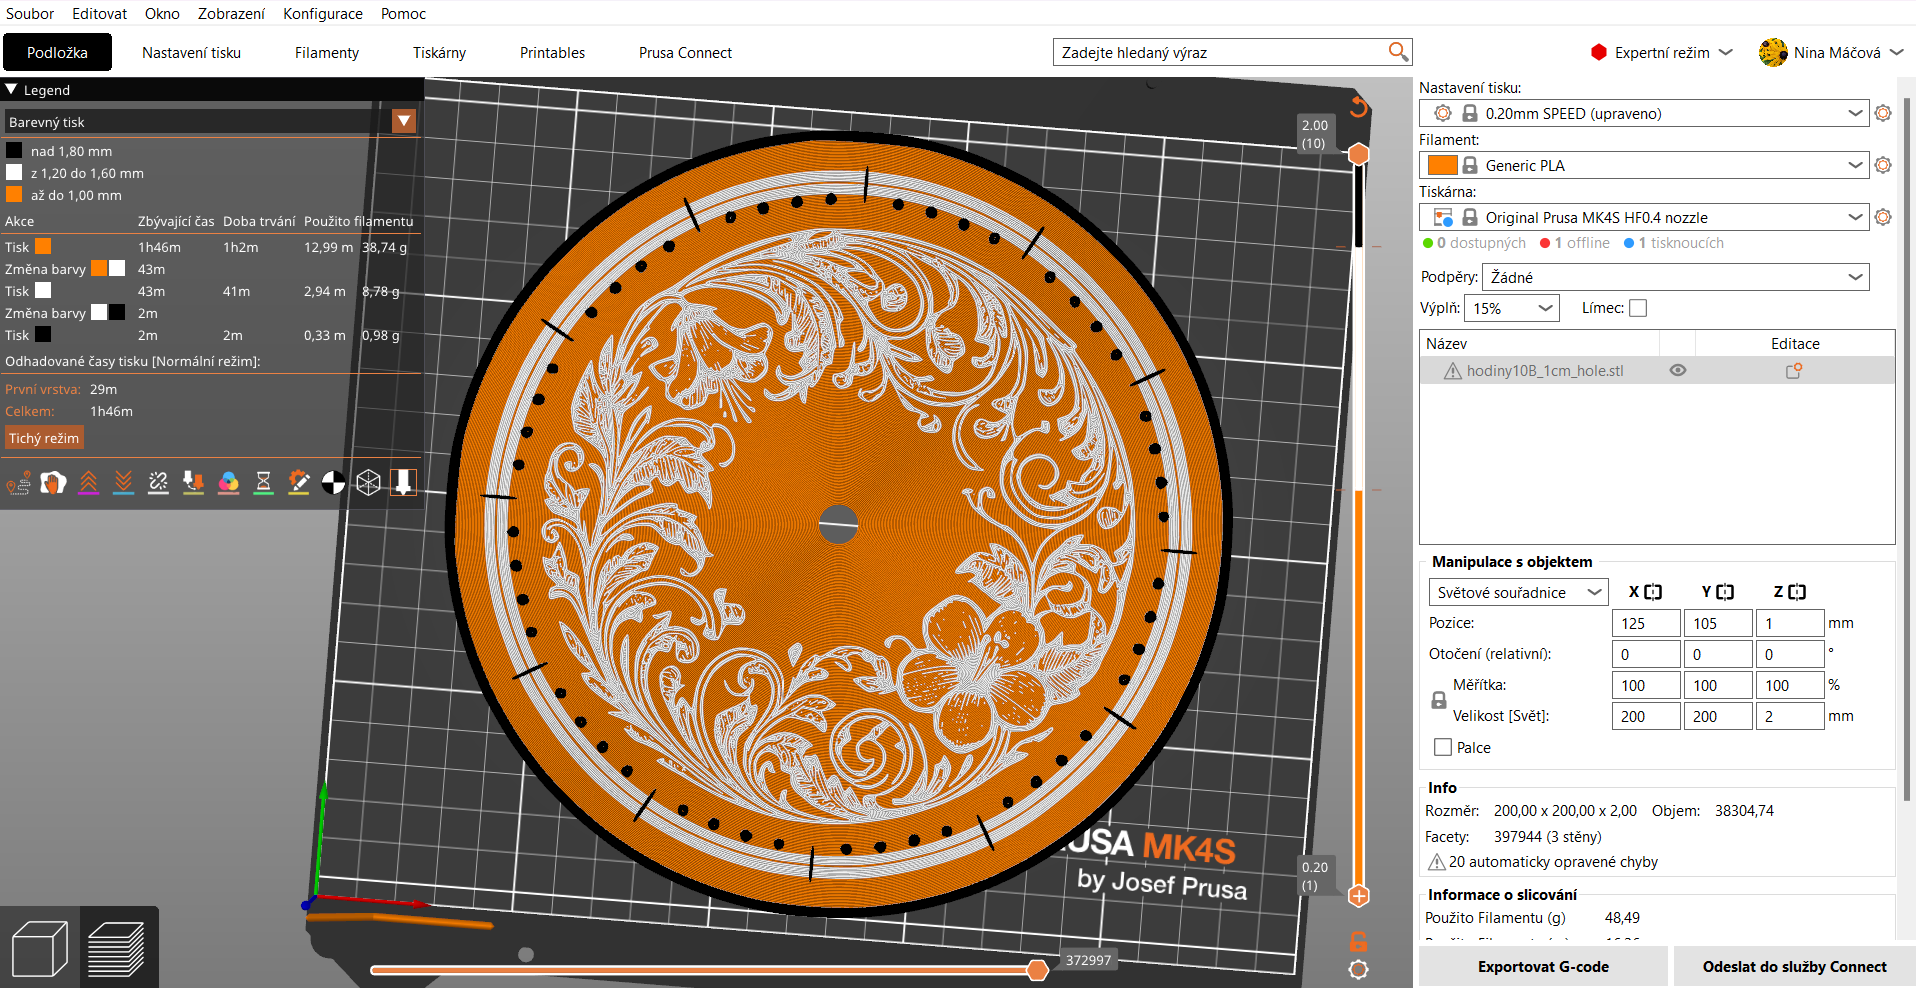This screenshot has height=988, width=1916.
Task: Toggle wipe moves visibility icon
Action: click(x=53, y=483)
